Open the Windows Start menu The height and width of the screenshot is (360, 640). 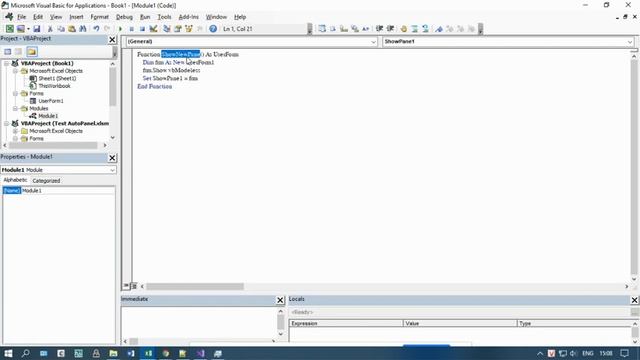(8, 353)
